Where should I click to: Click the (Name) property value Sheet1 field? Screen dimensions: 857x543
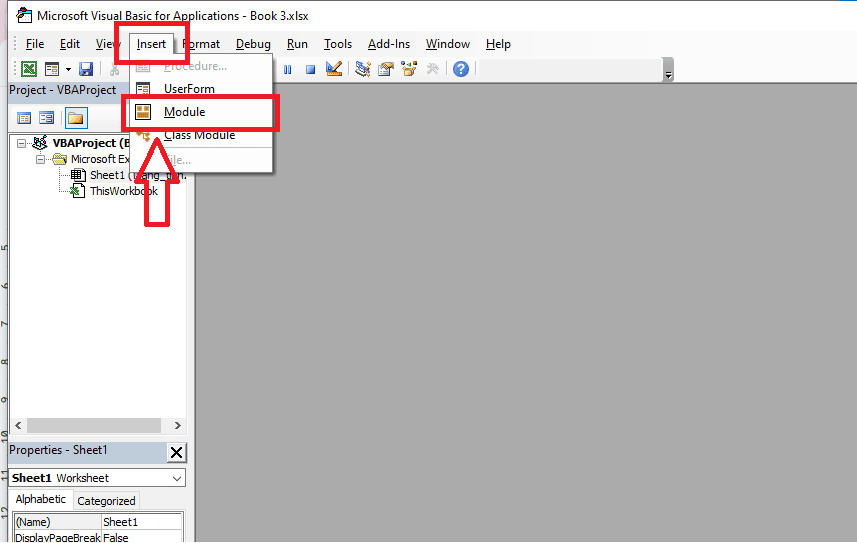pyautogui.click(x=142, y=522)
